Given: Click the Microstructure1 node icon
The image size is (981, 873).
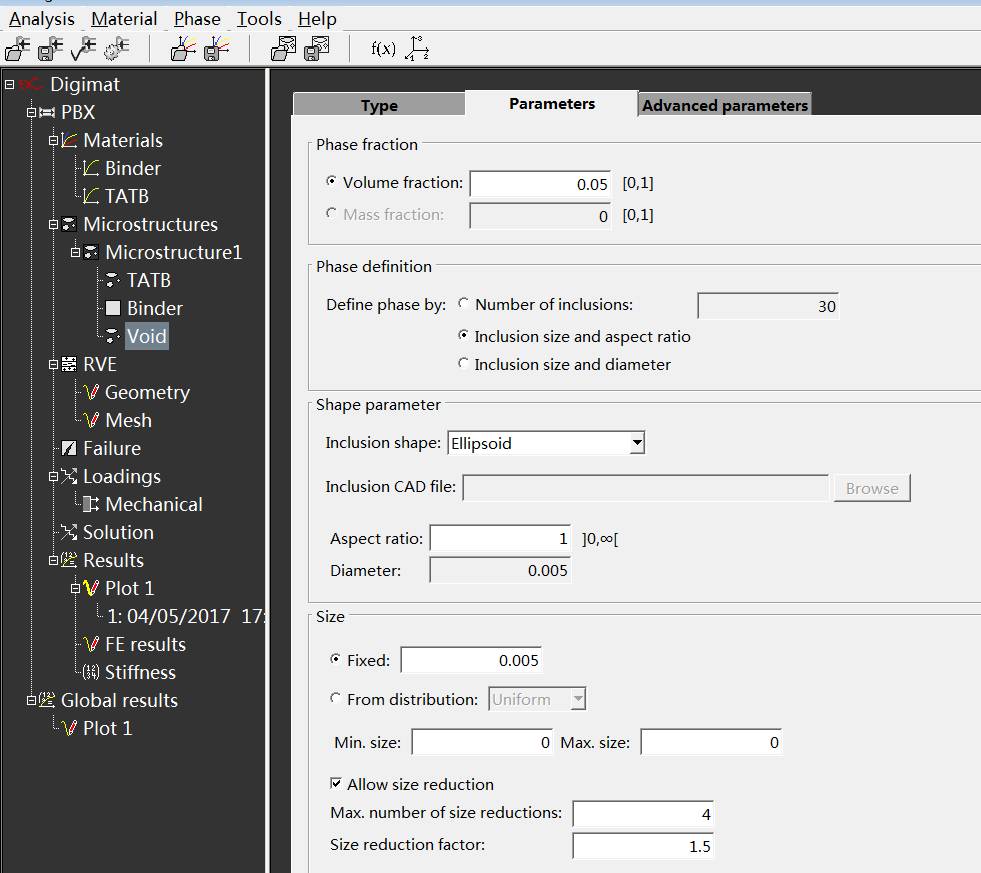Looking at the screenshot, I should pos(91,252).
